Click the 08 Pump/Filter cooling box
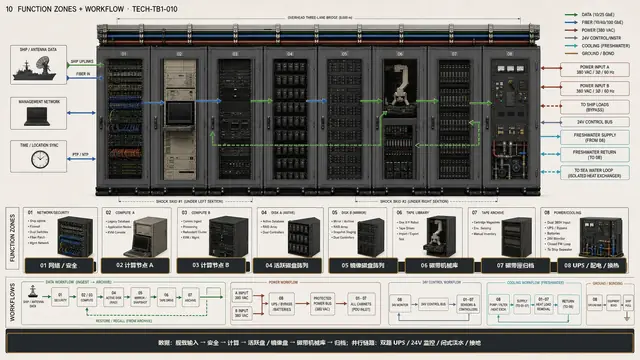Viewport: 640px width, 360px height. [x=499, y=304]
